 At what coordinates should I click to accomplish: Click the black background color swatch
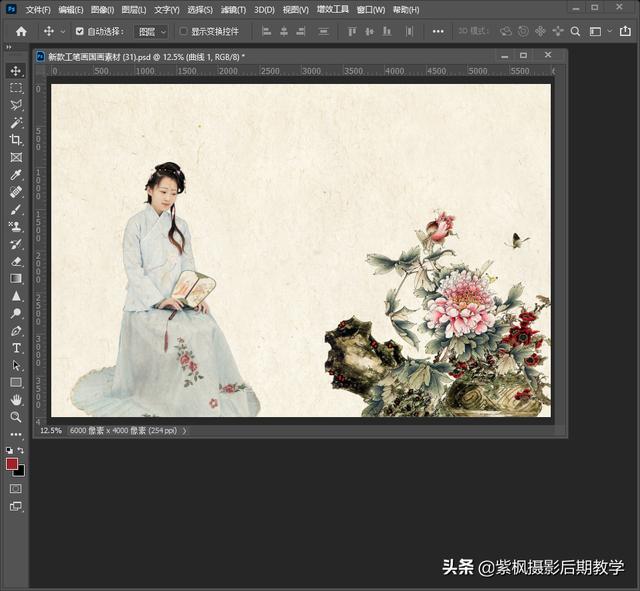20,472
